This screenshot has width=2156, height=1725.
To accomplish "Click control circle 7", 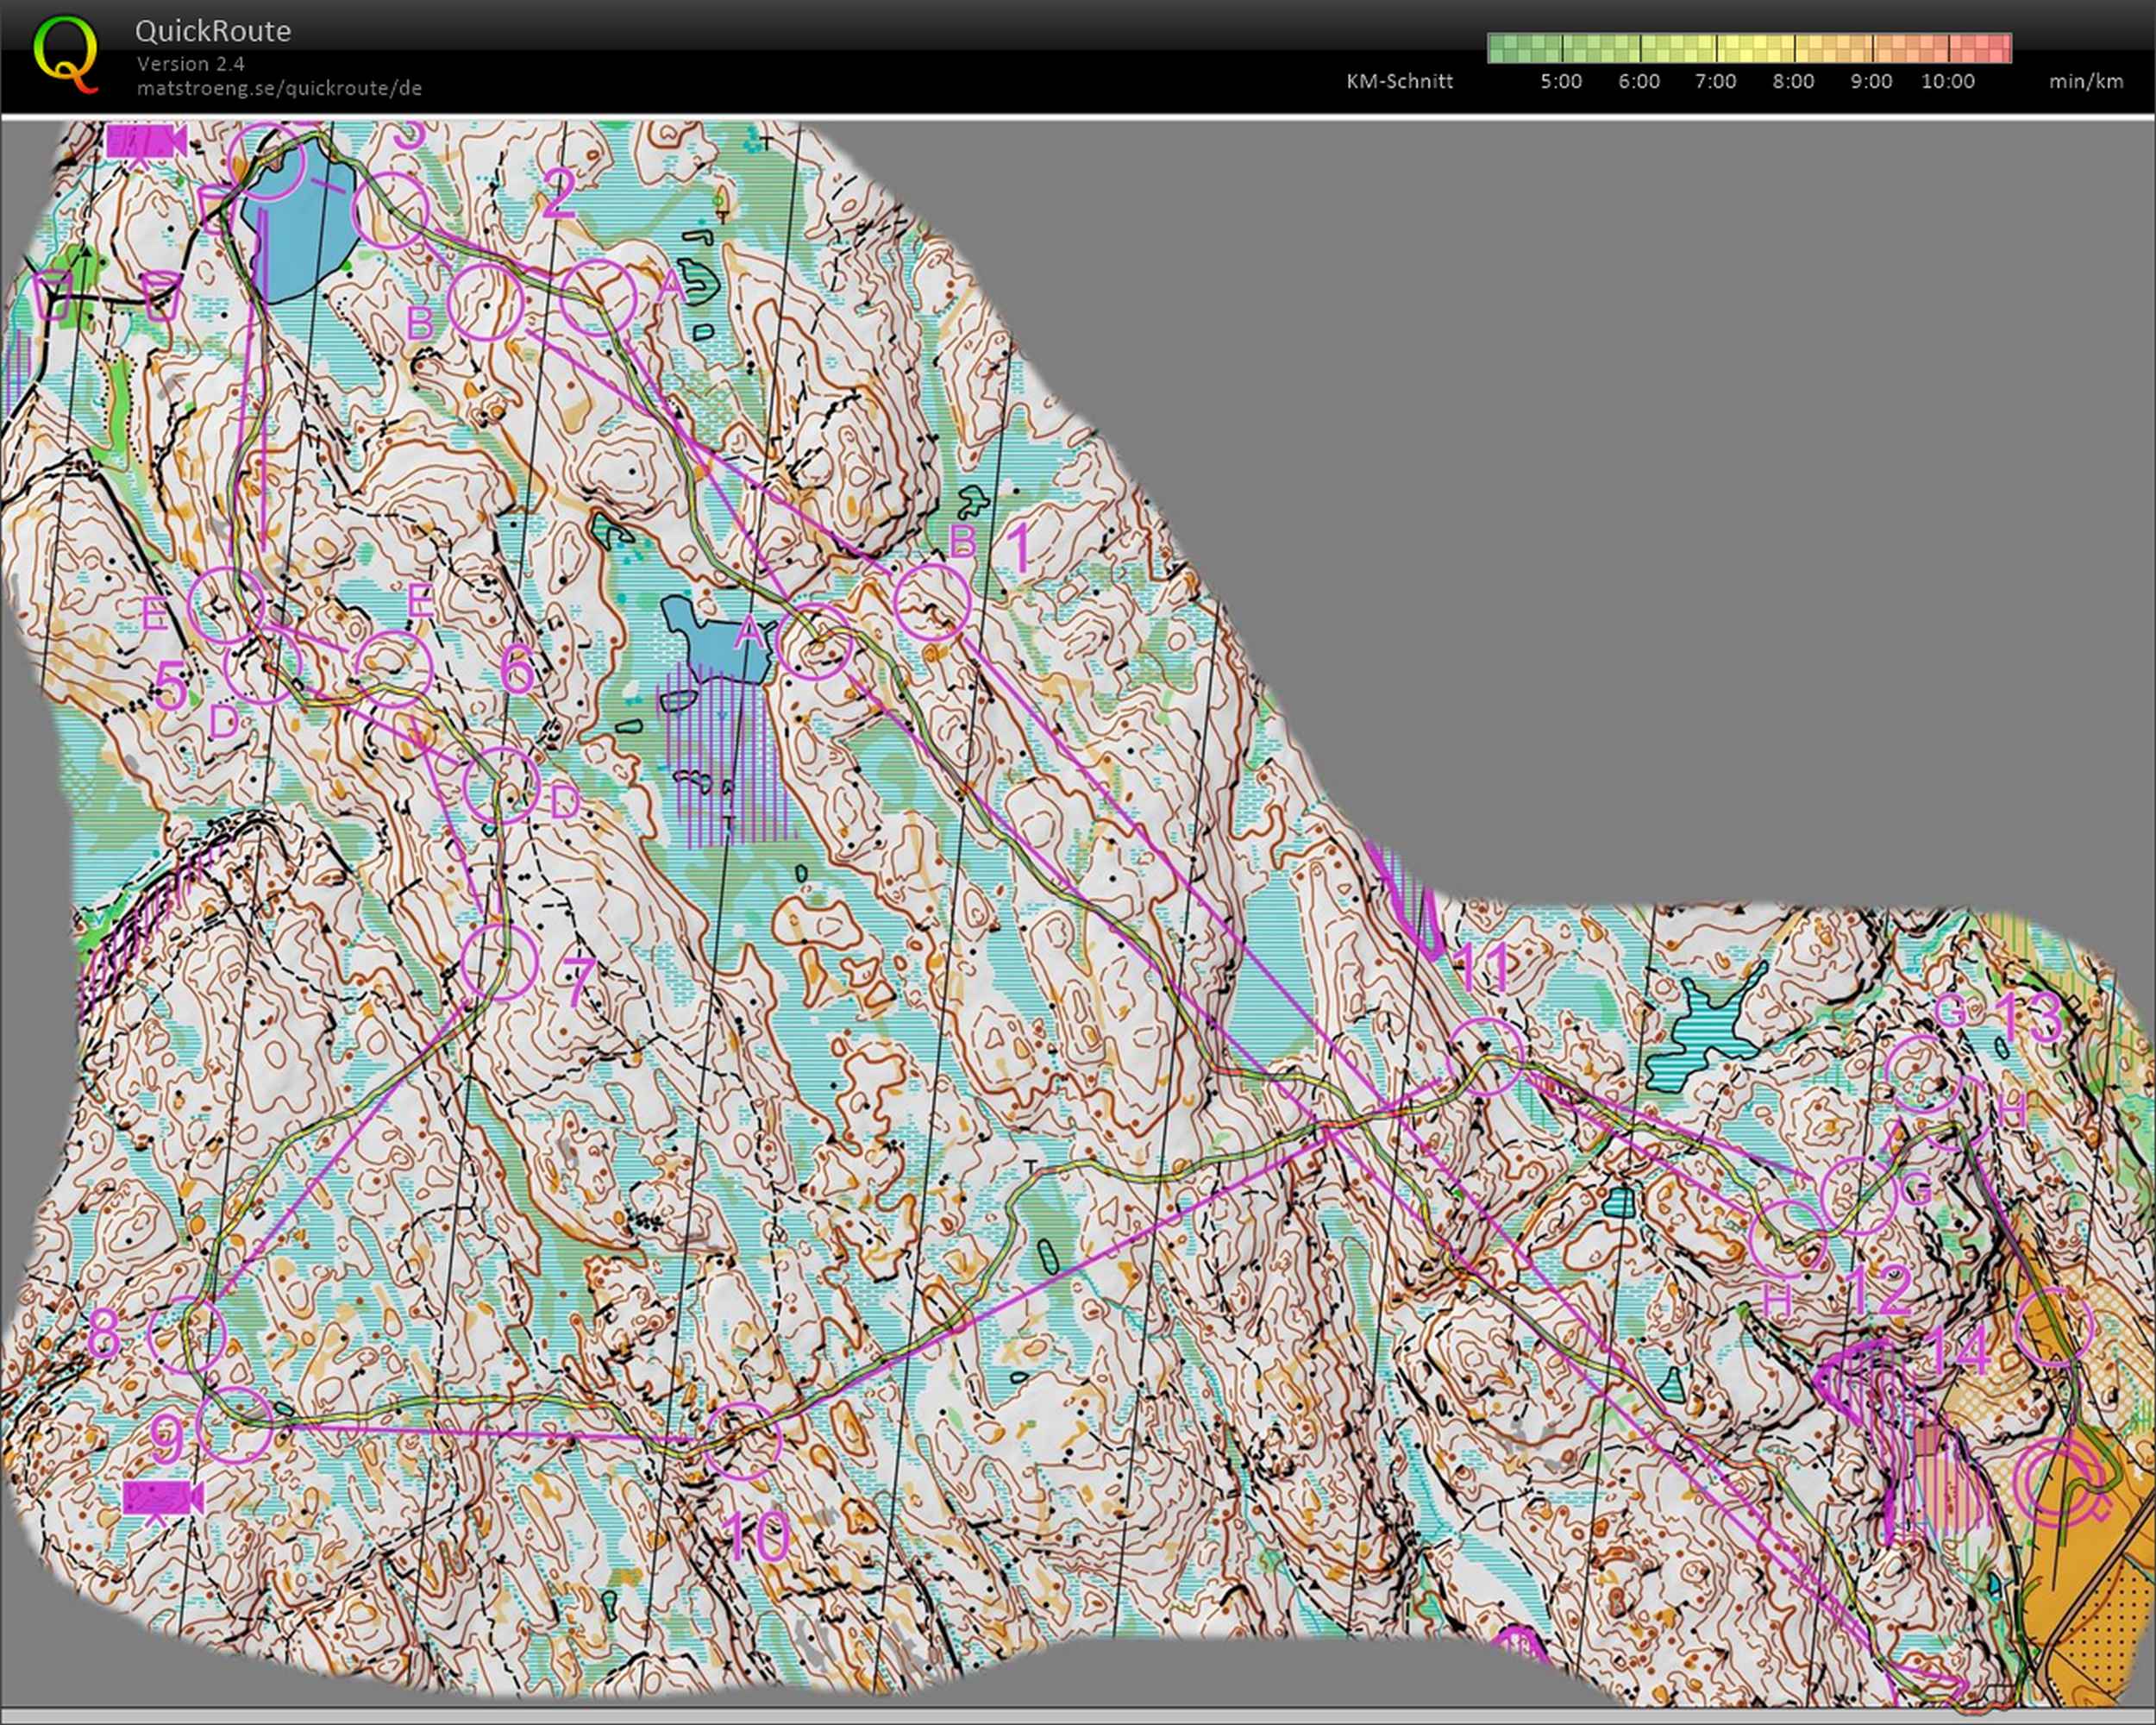I will [x=501, y=962].
